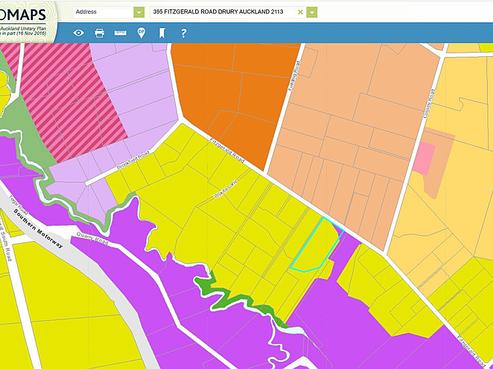
Task: Open the DP location pin tool
Action: pos(141,33)
